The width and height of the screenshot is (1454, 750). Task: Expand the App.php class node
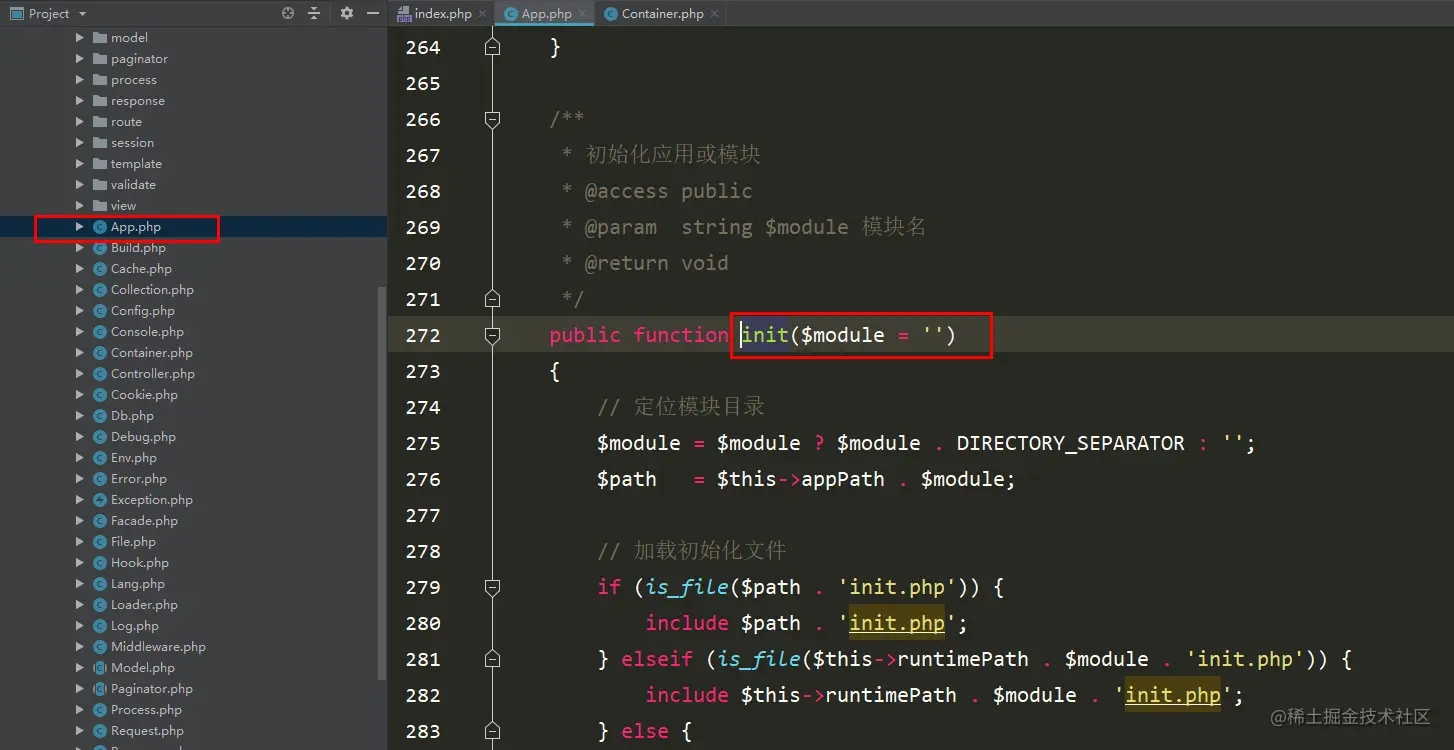80,227
